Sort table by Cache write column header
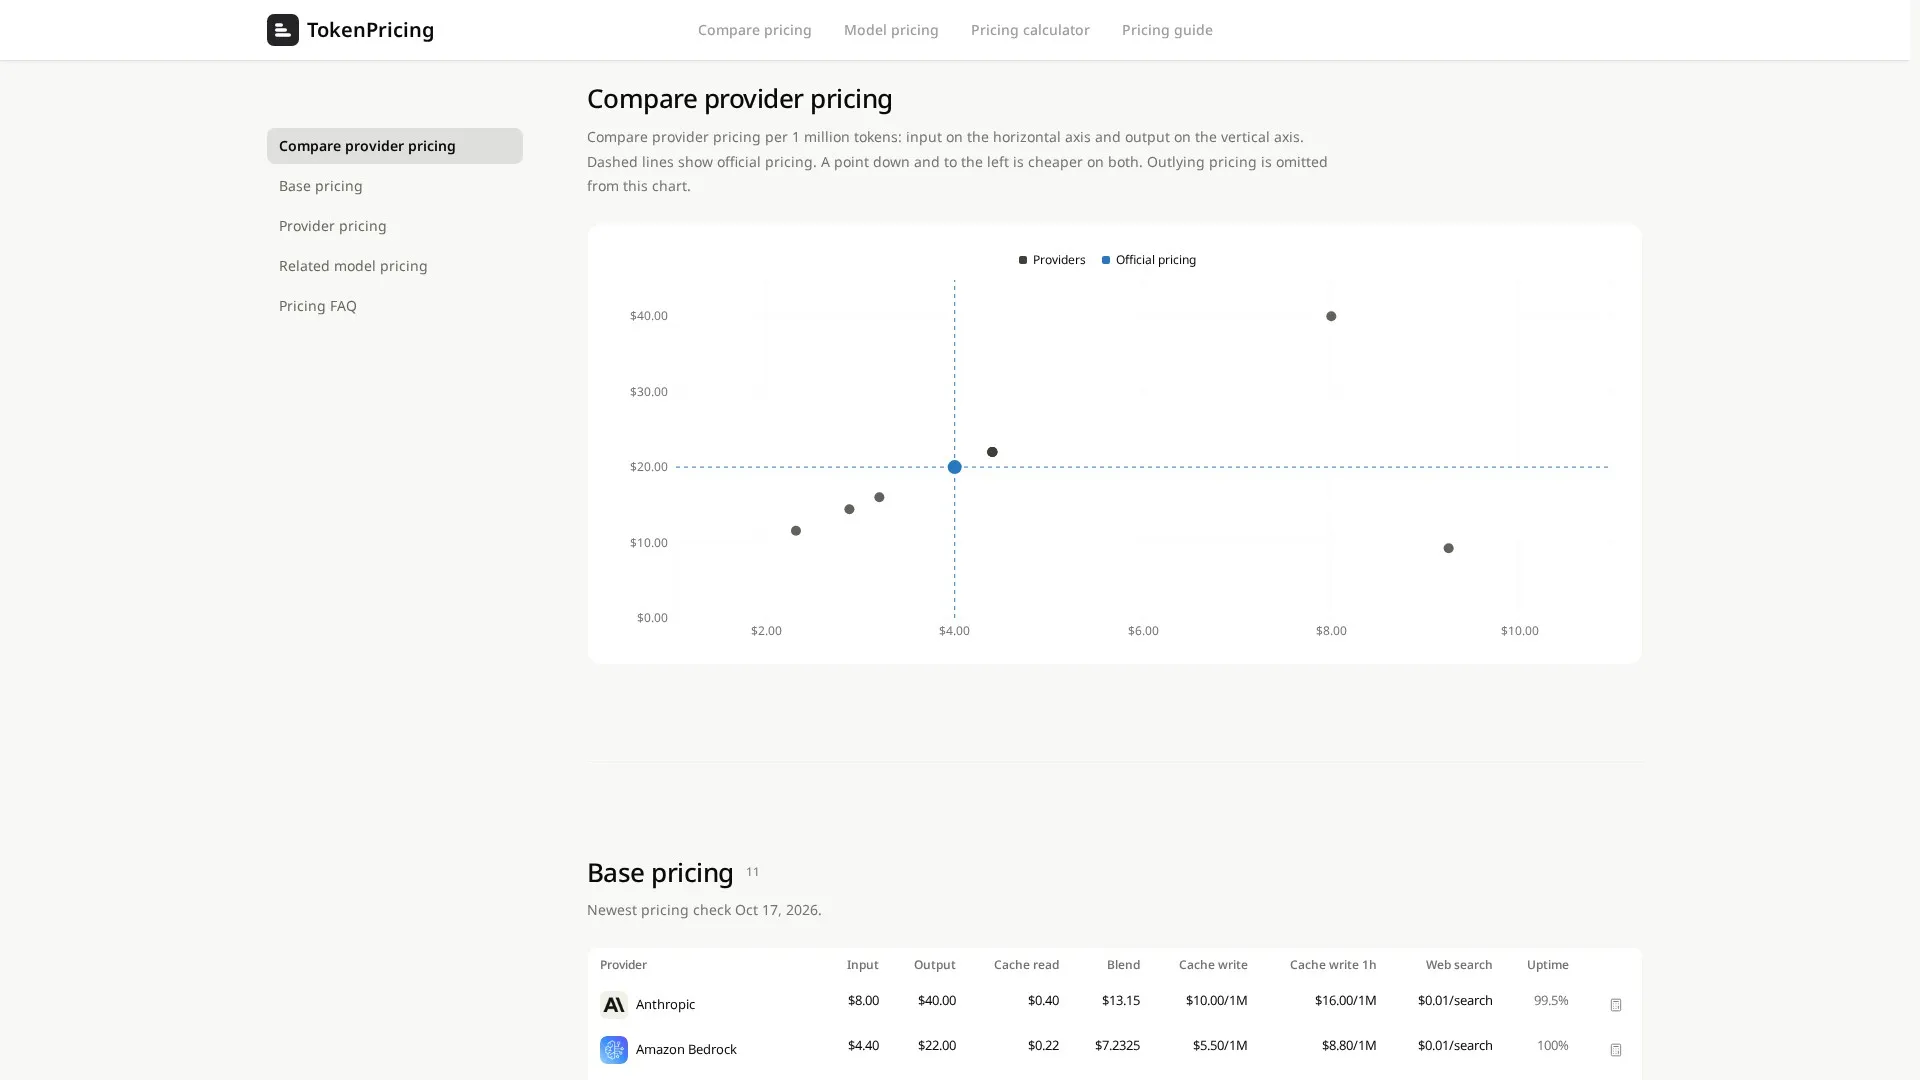The height and width of the screenshot is (1080, 1920). point(1213,965)
